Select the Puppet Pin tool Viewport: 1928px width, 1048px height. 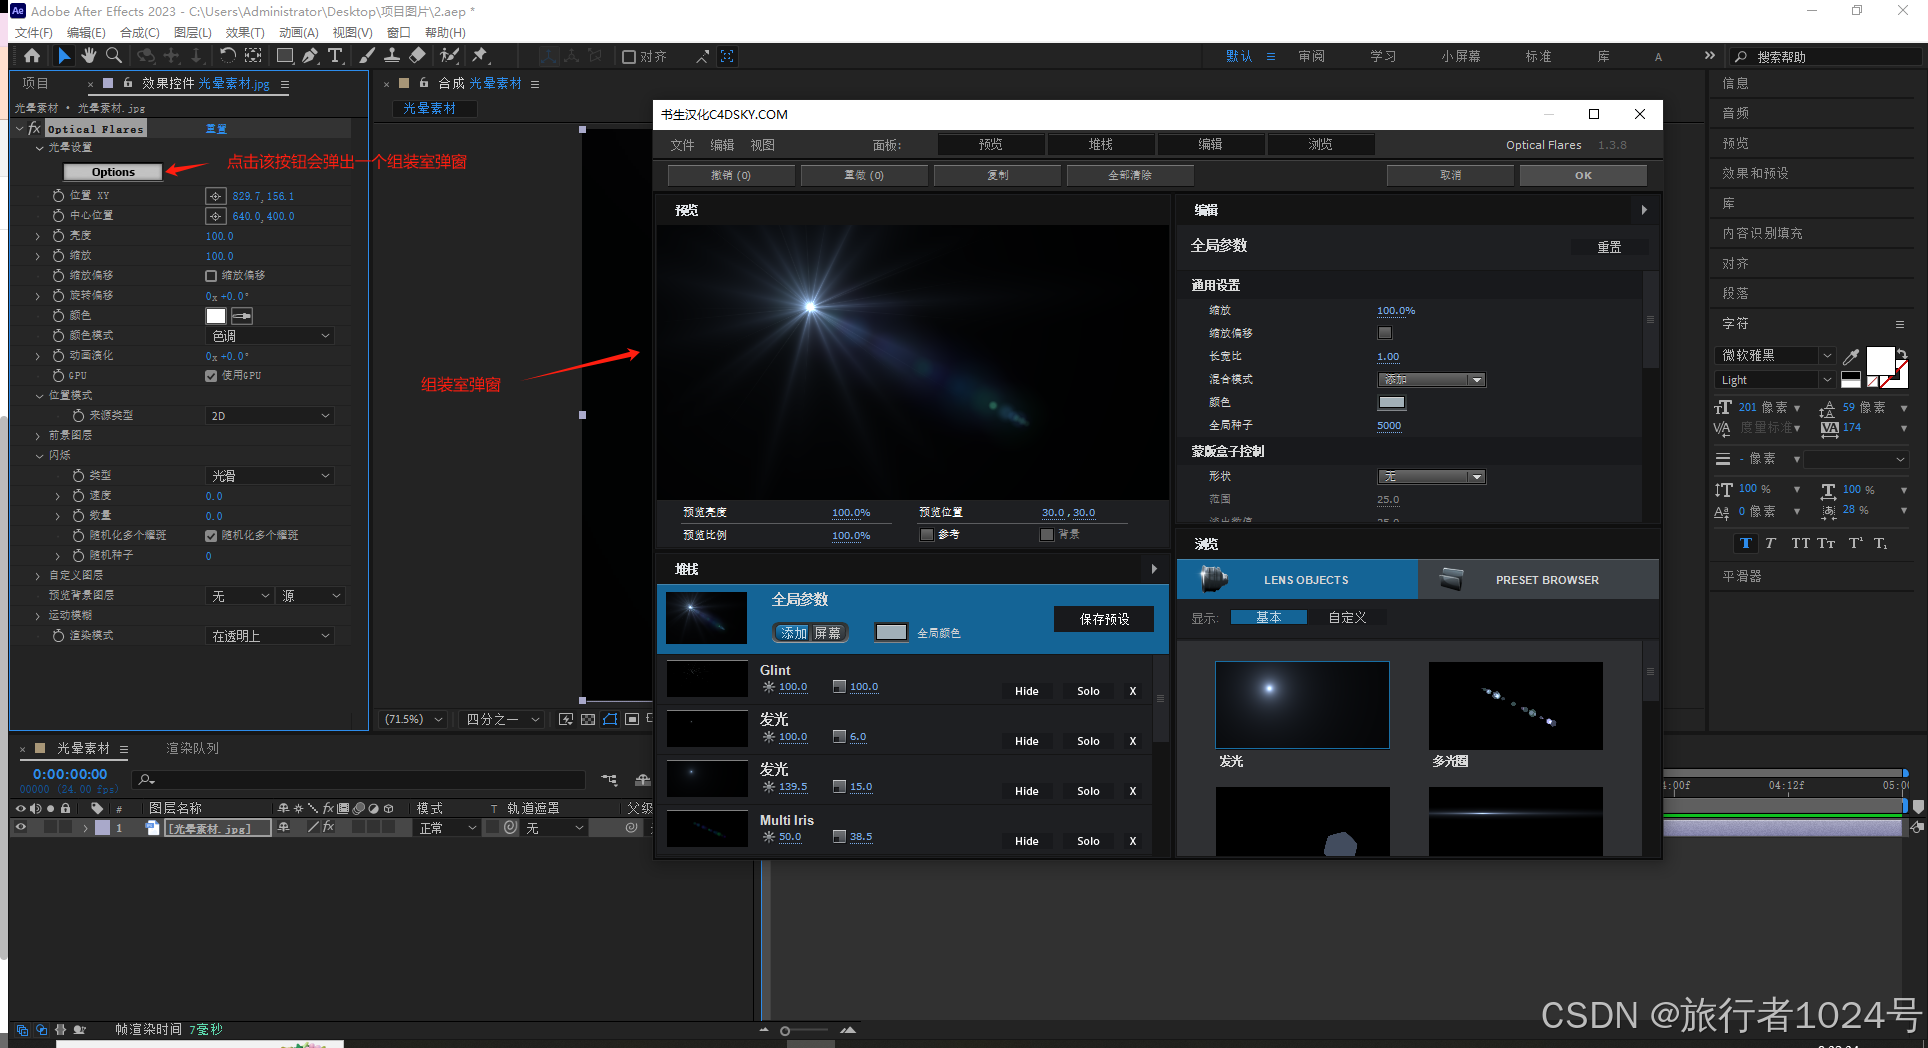click(x=480, y=56)
